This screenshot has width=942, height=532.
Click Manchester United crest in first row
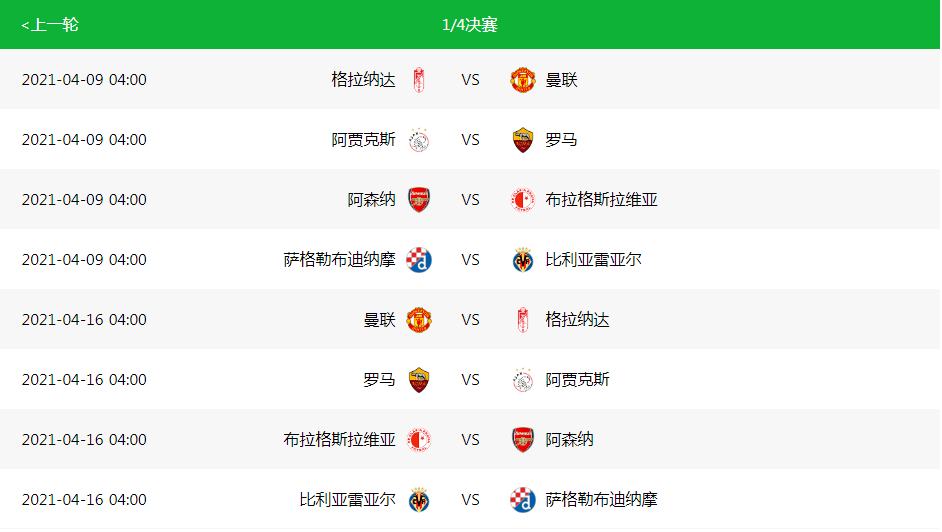(523, 80)
